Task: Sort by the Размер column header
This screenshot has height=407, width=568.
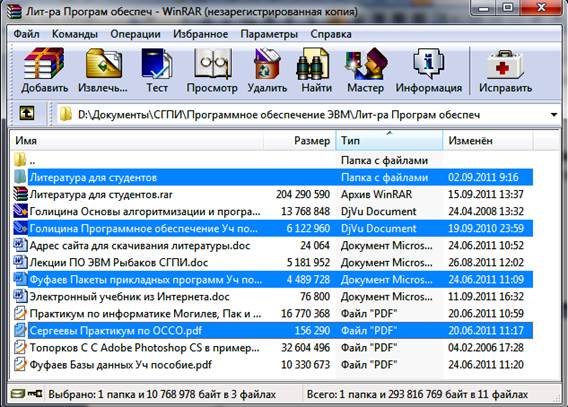Action: tap(300, 140)
